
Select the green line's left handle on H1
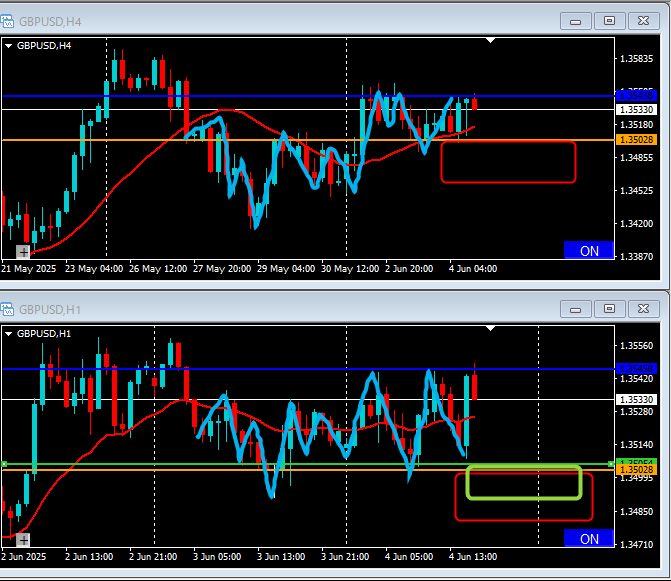pos(4,464)
